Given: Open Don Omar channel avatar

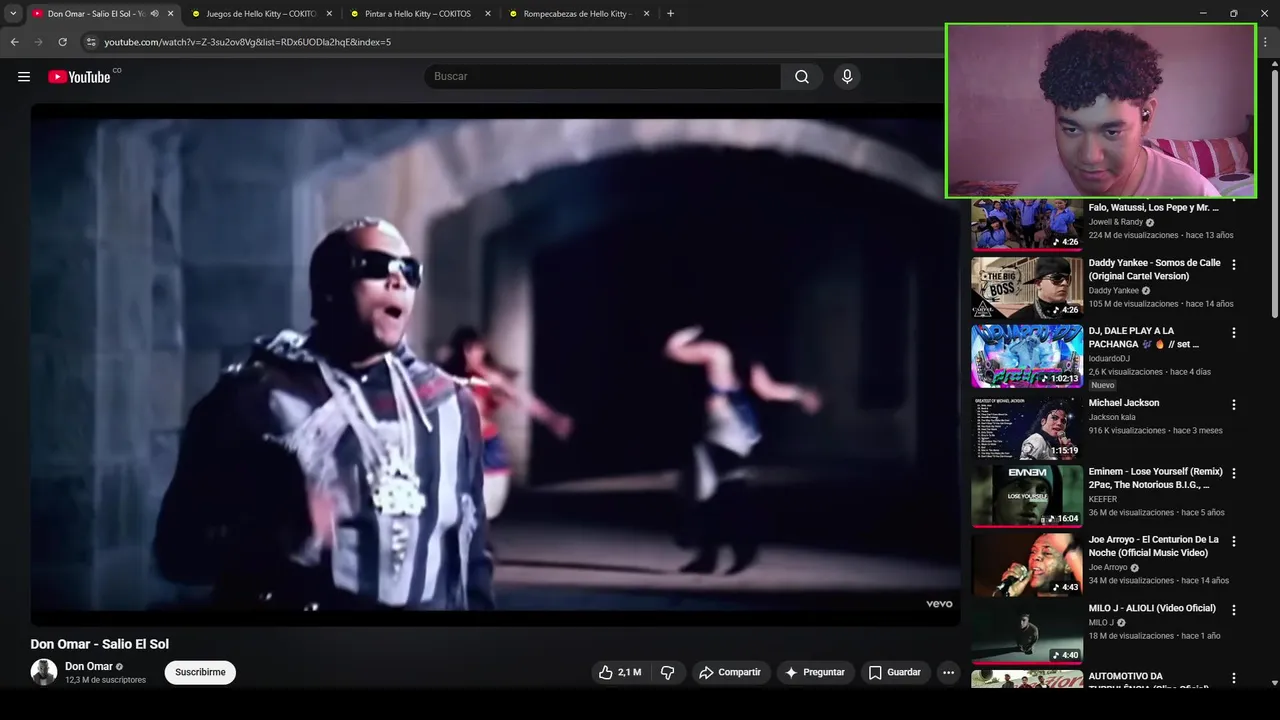Looking at the screenshot, I should (x=44, y=672).
